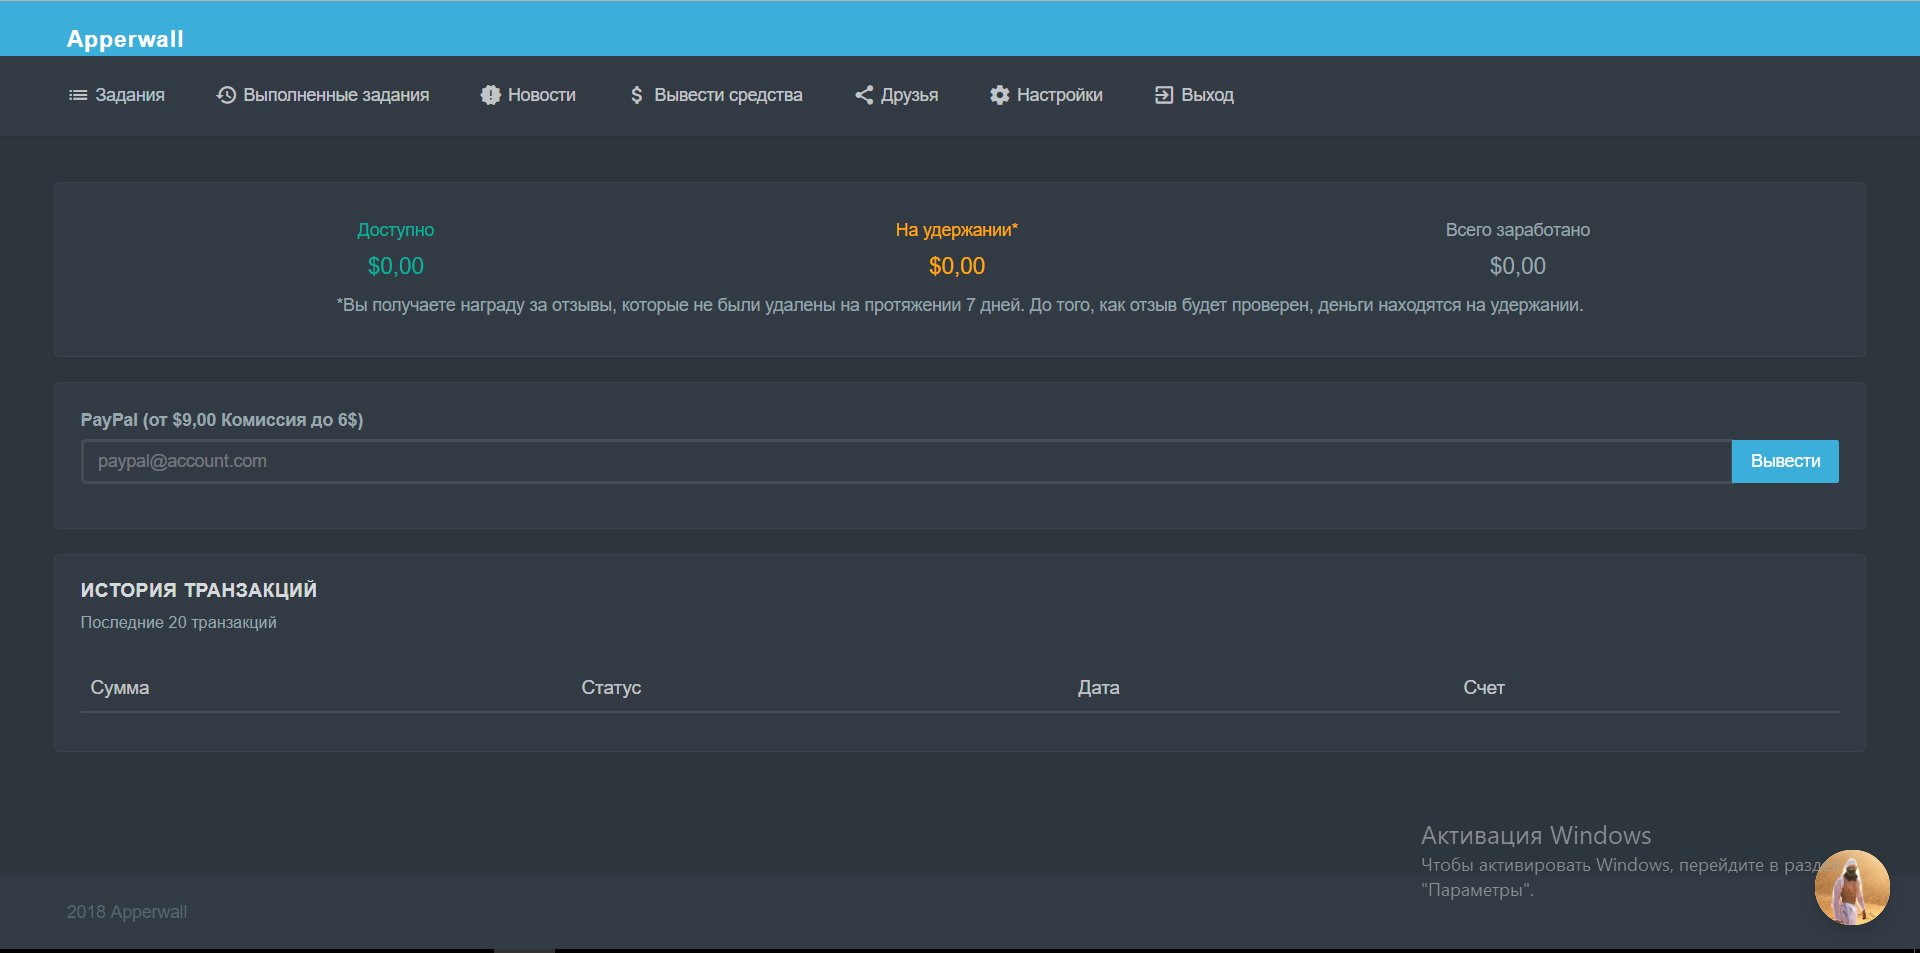Click the Дата column header
The image size is (1920, 953).
[x=1099, y=688]
